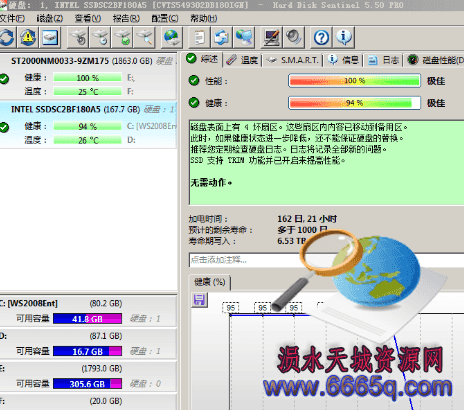Click the disk icon with green checkmark

122,37
